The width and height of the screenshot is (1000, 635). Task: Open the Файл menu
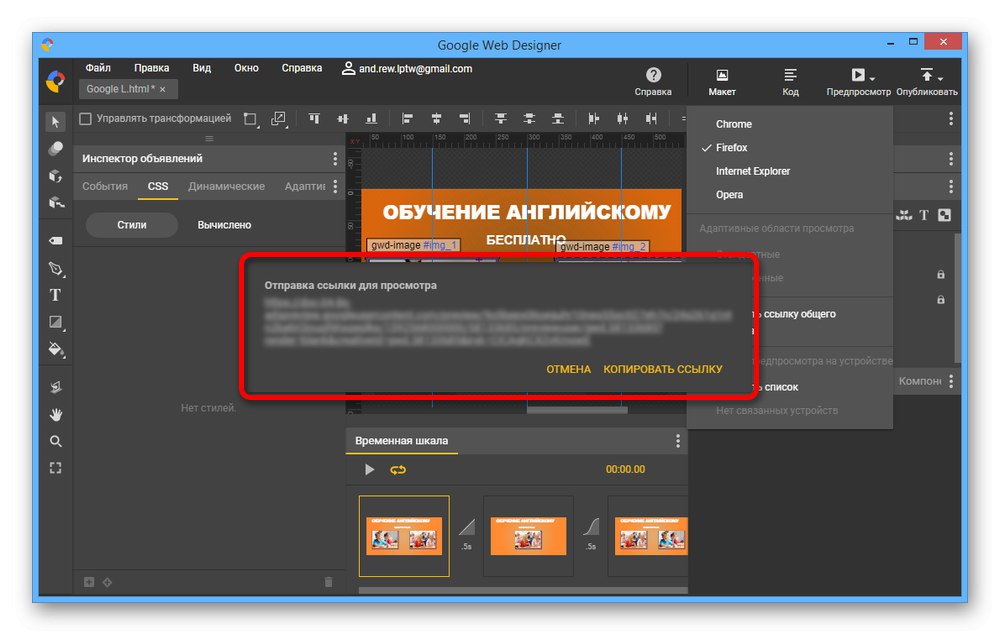point(98,68)
